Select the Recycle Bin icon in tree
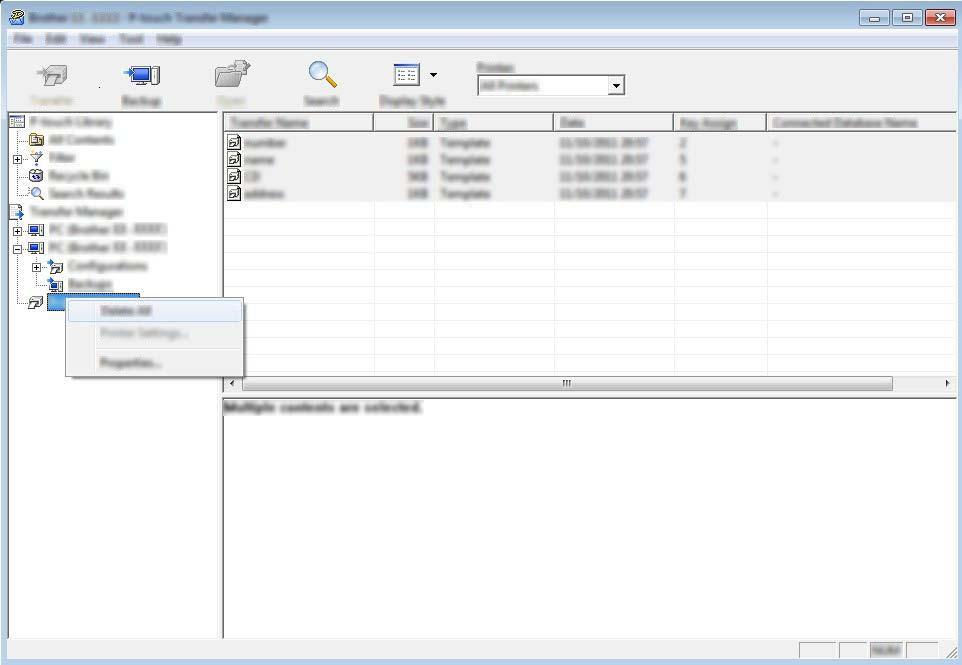Viewport: 962px width, 665px height. (x=36, y=176)
